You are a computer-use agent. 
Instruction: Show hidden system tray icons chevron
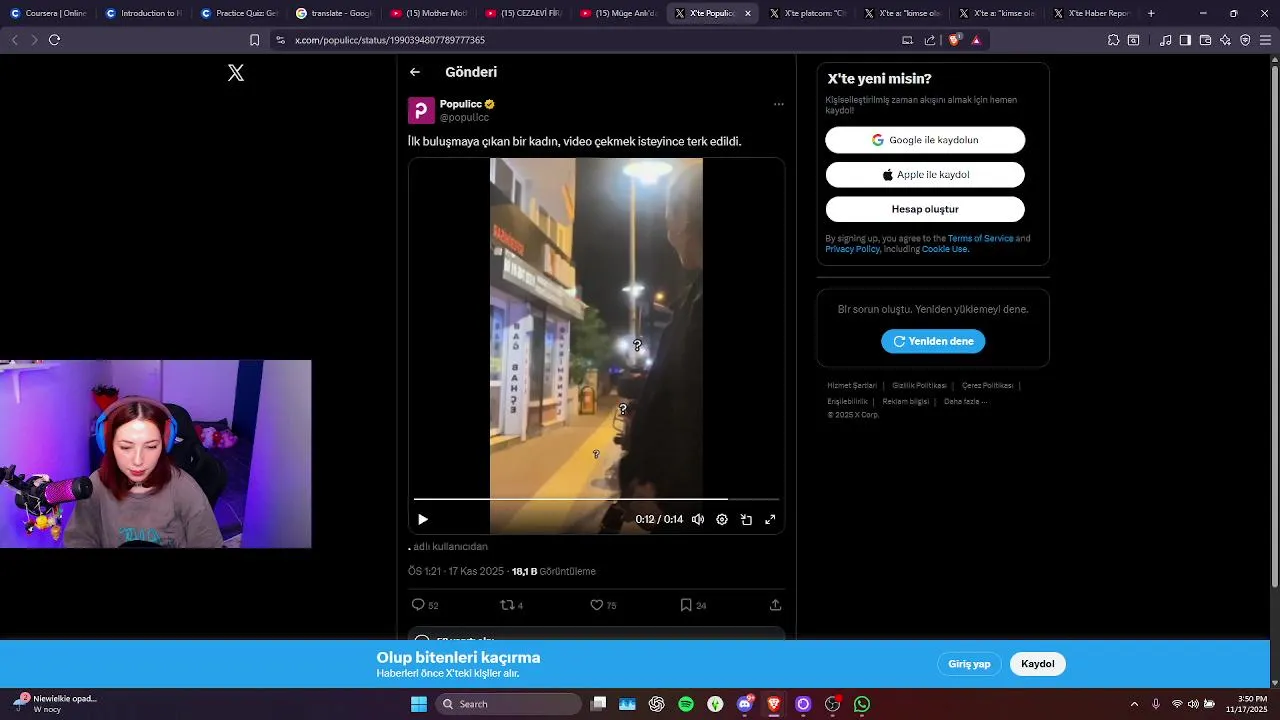click(x=1134, y=704)
